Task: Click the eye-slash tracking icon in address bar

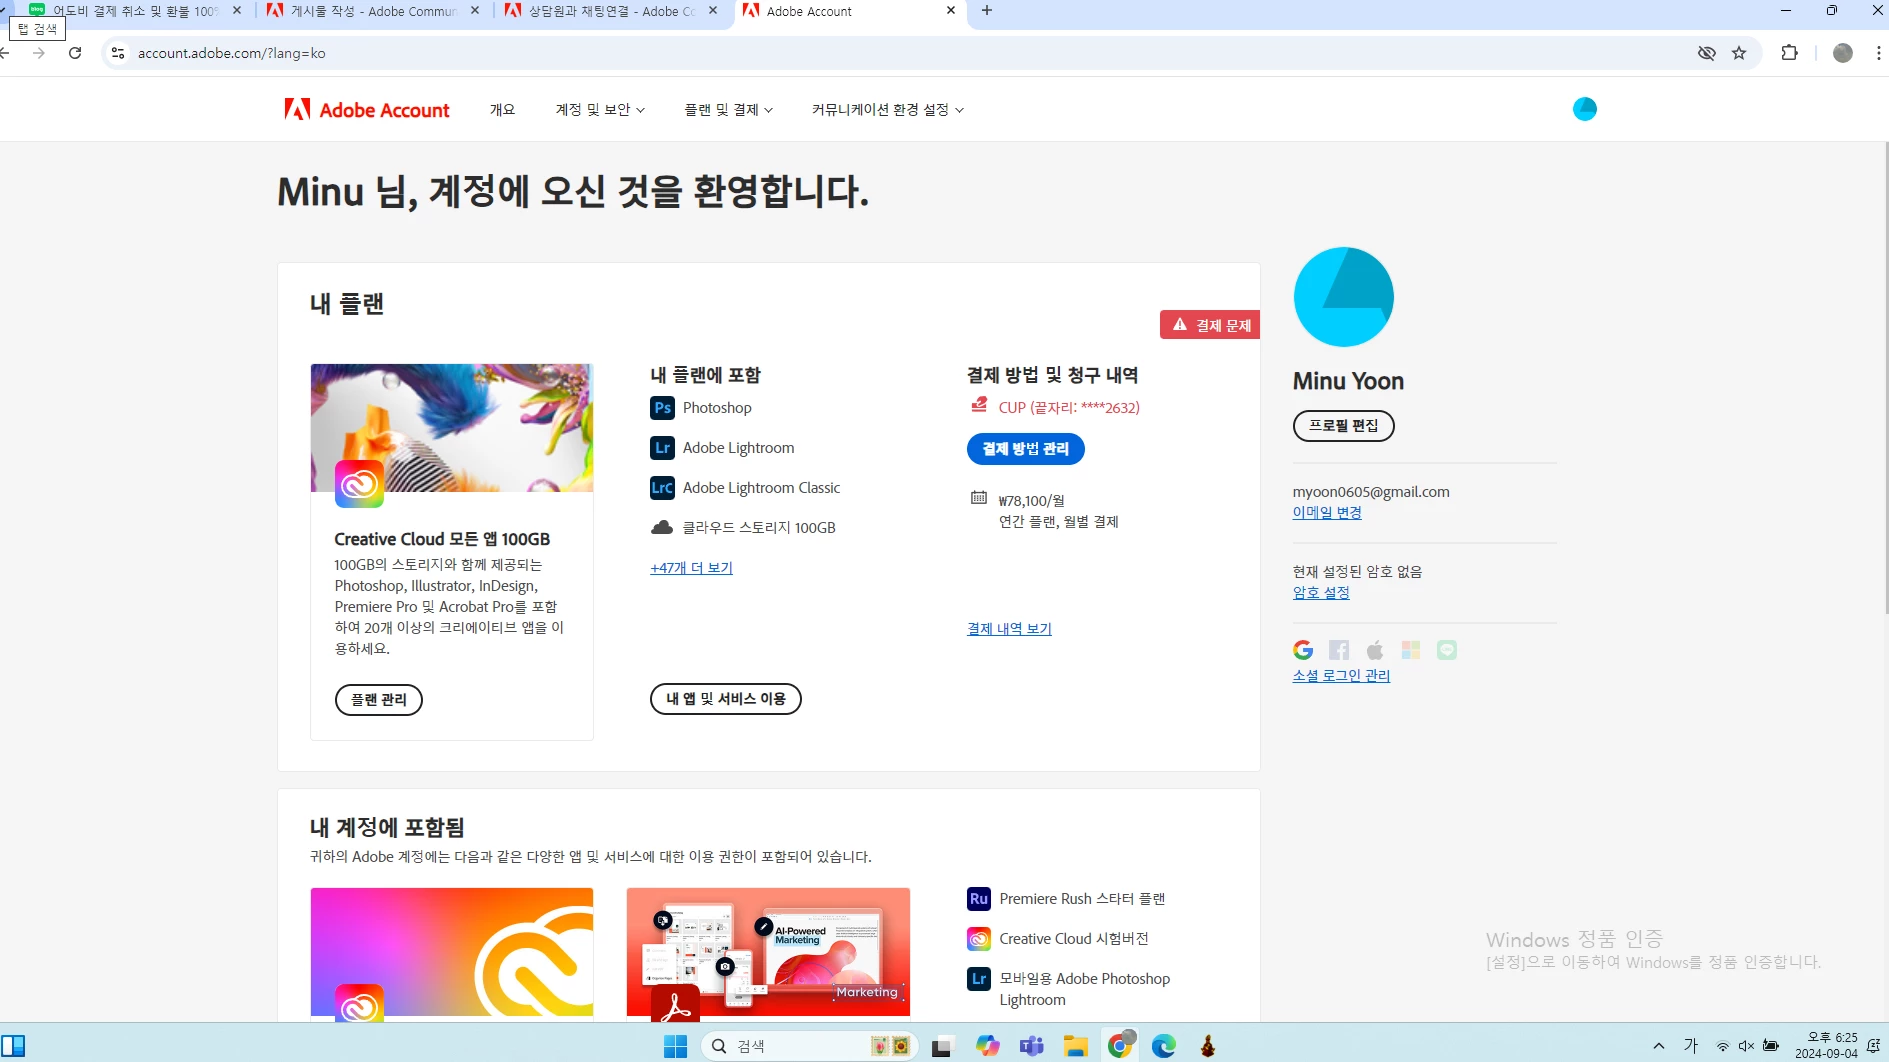Action: (x=1707, y=53)
